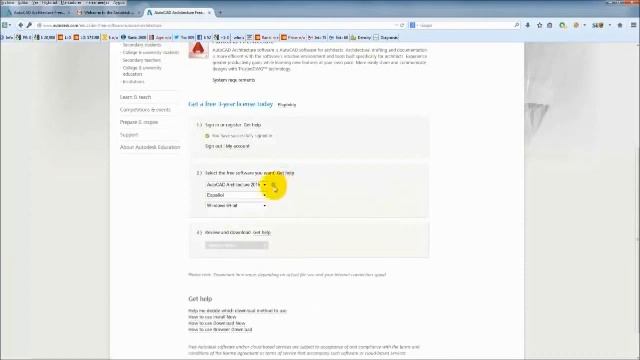
Task: Click Get help link beside Sign in or register
Action: click(x=252, y=125)
